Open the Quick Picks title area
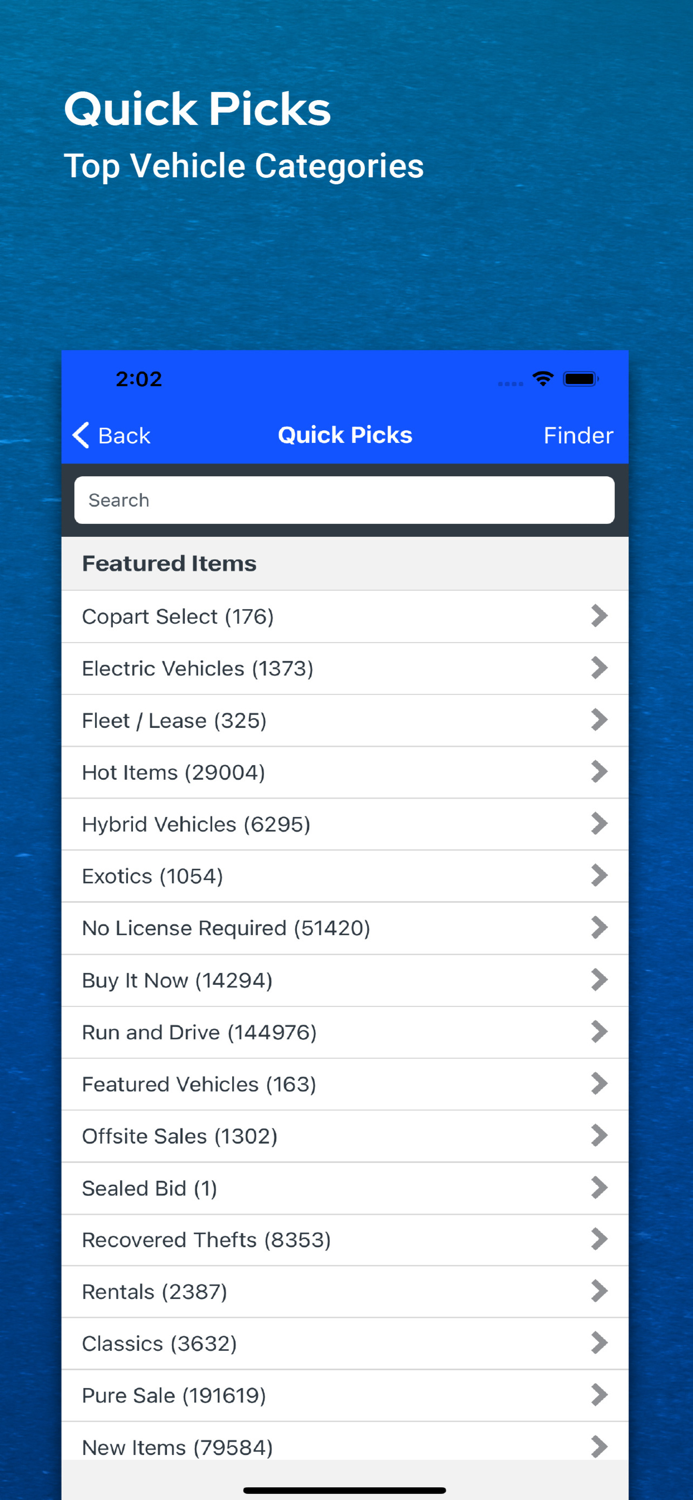 [345, 435]
